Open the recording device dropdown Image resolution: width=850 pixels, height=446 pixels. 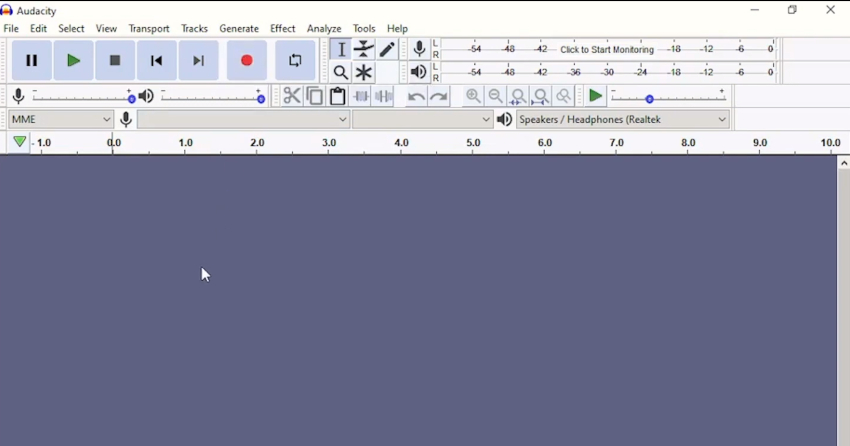coord(243,119)
